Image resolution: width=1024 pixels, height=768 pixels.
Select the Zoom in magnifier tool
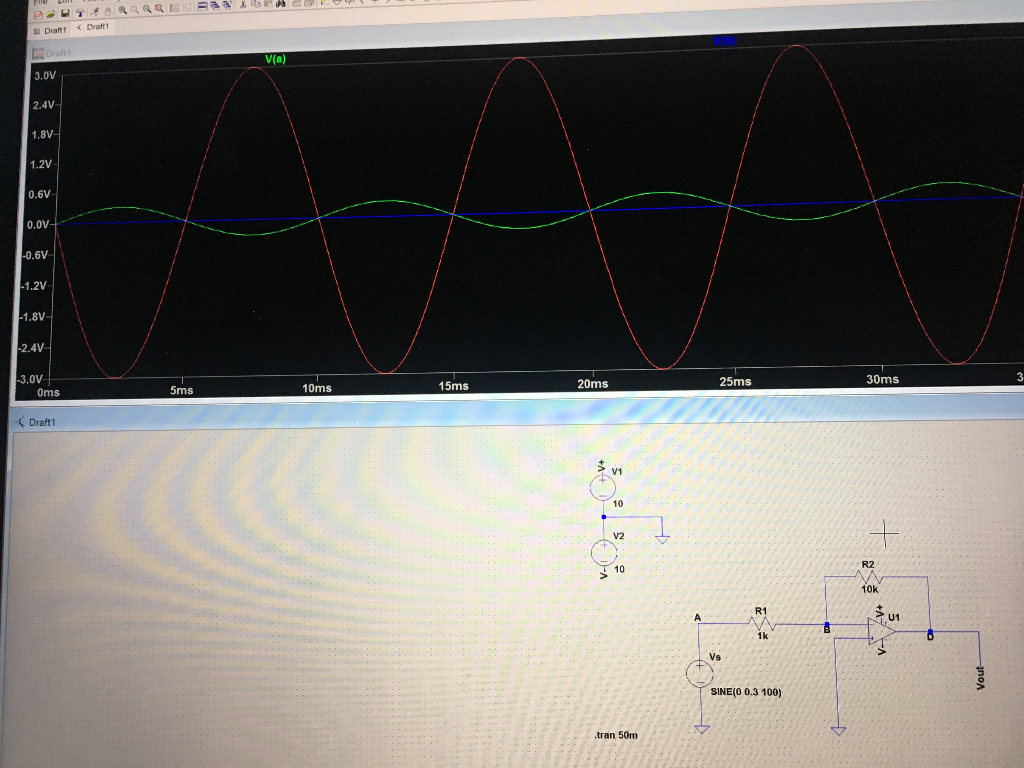[123, 10]
